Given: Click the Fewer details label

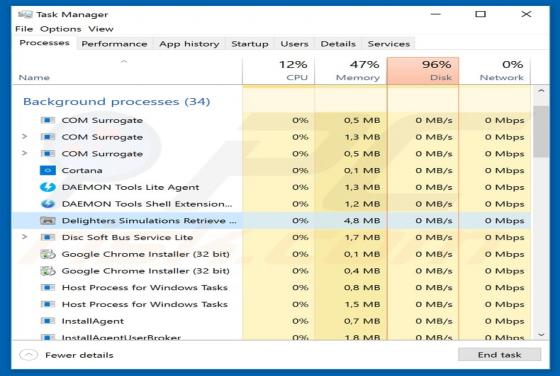Looking at the screenshot, I should click(79, 355).
